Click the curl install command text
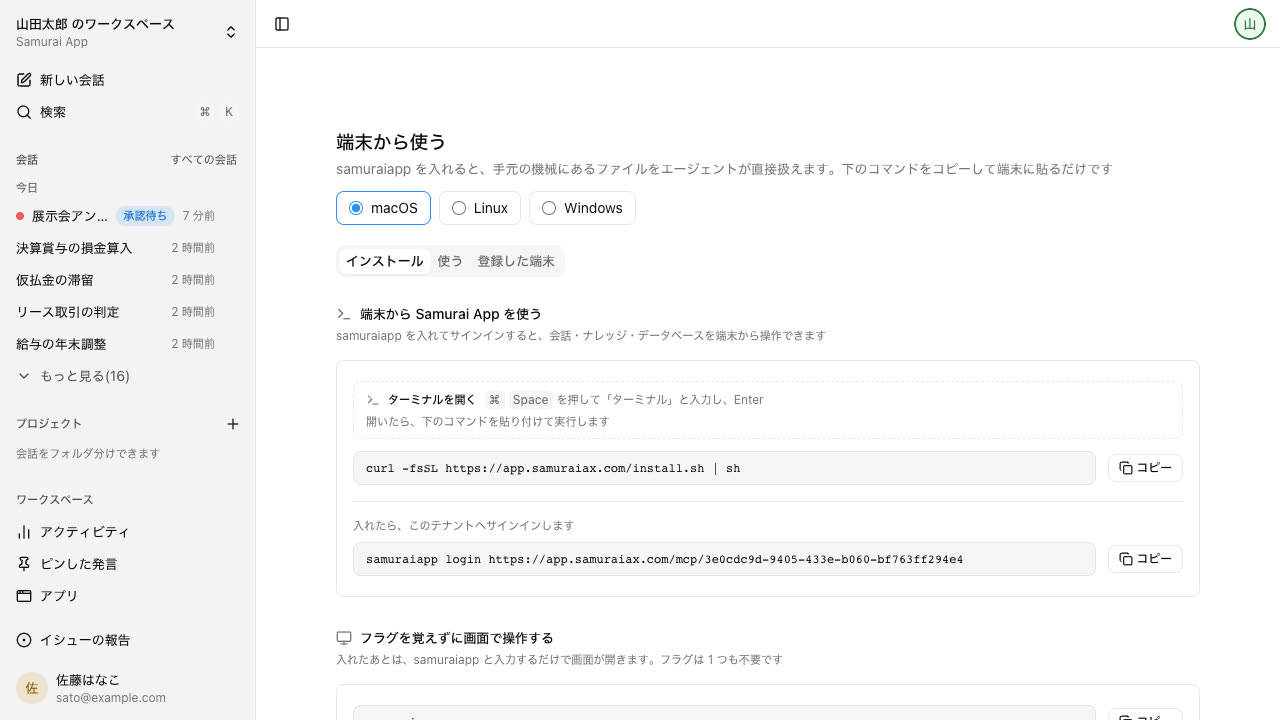1280x720 pixels. click(553, 468)
